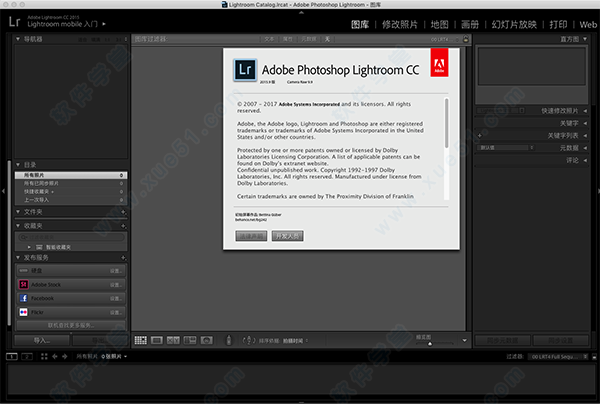This screenshot has height=404, width=600.
Task: Switch to 图库 Library module
Action: 360,24
